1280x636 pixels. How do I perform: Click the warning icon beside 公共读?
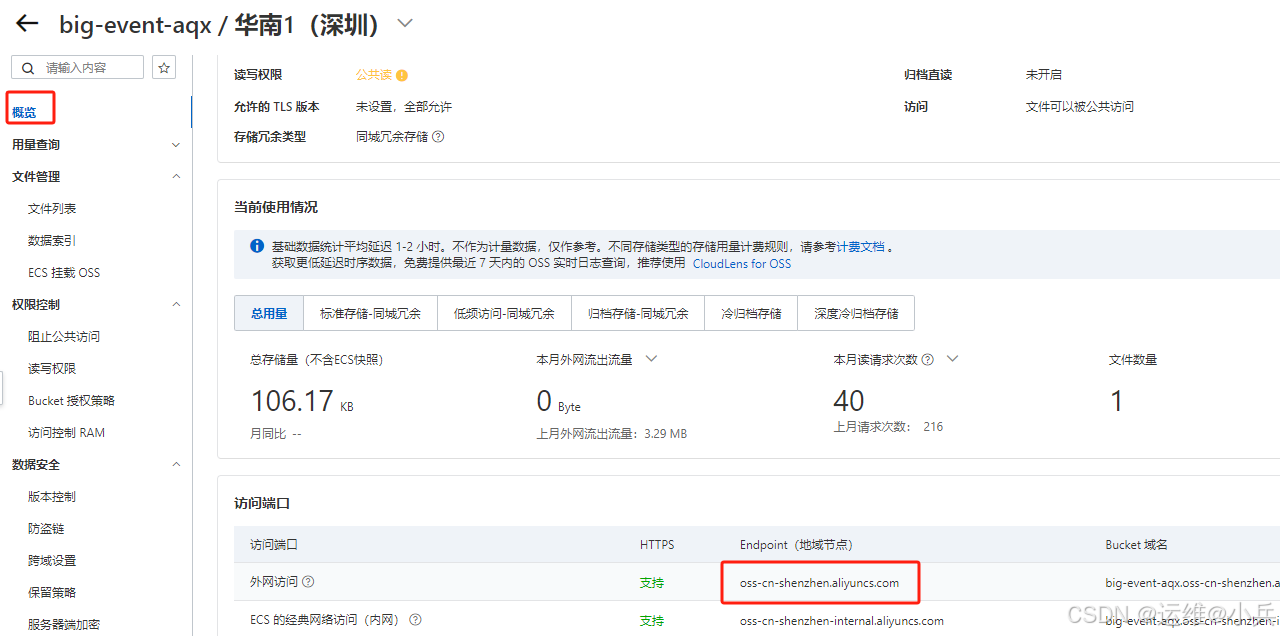[x=402, y=75]
